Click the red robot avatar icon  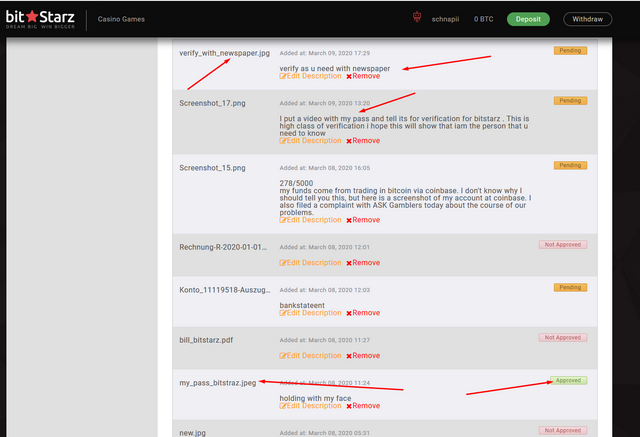point(417,17)
